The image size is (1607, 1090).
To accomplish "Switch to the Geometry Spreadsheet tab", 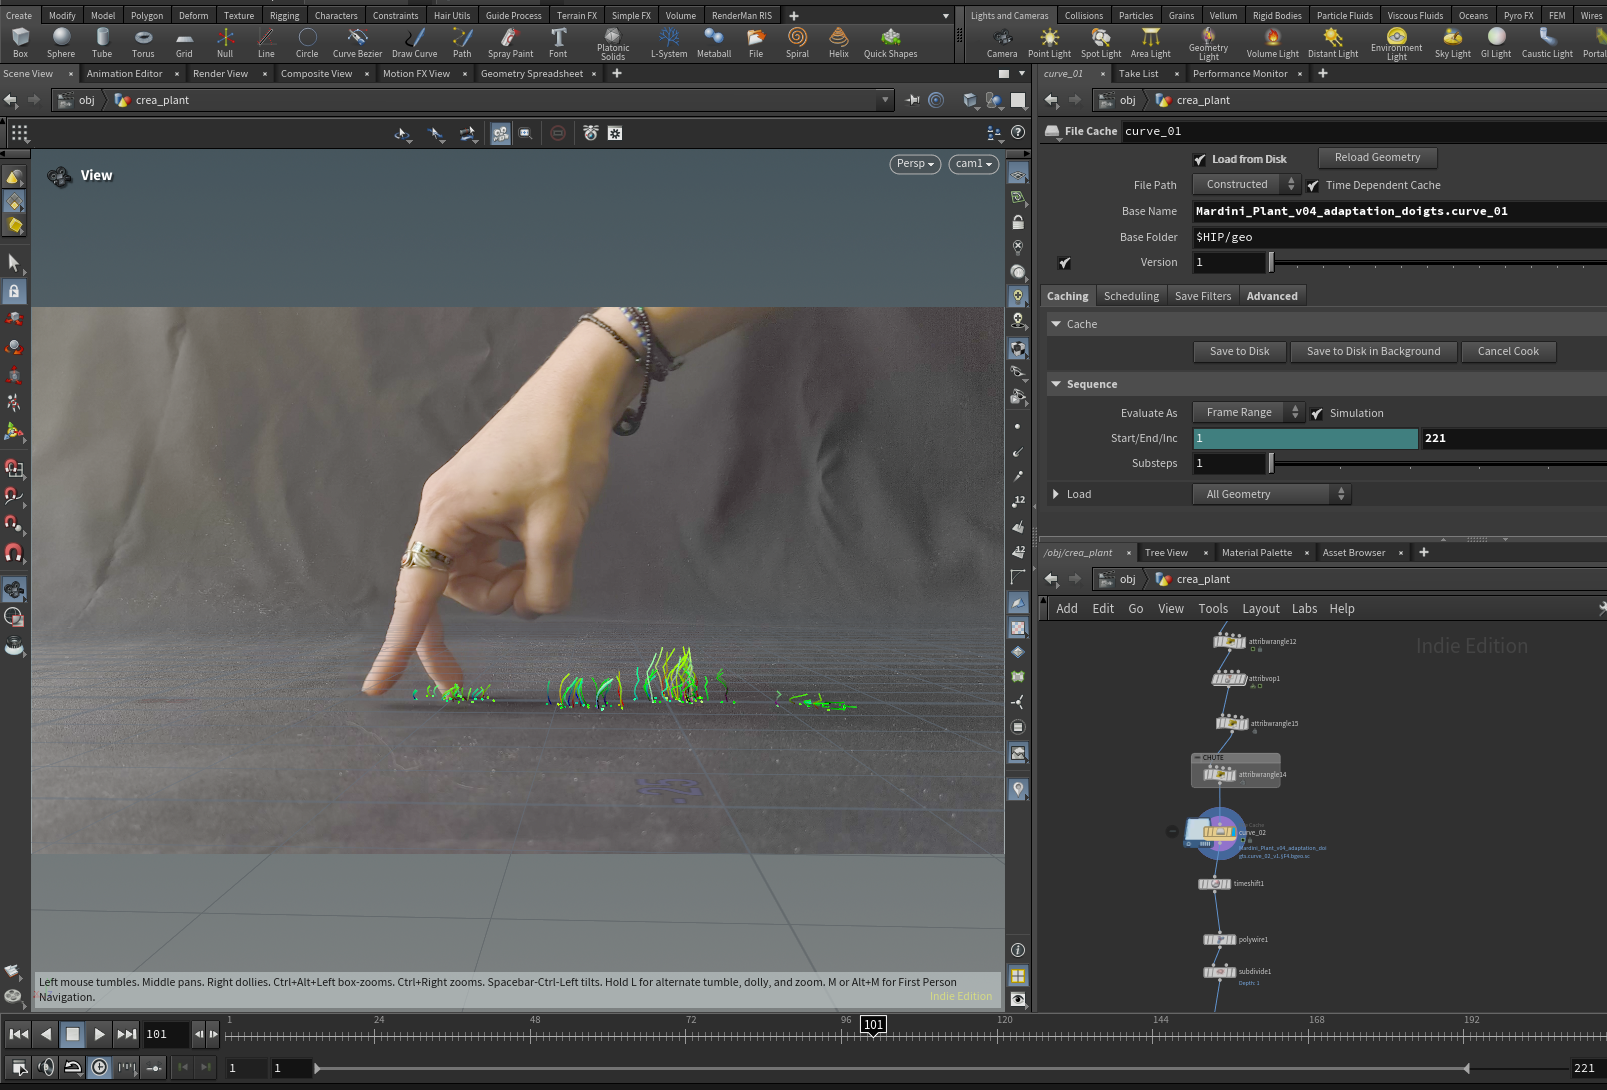I will (531, 74).
